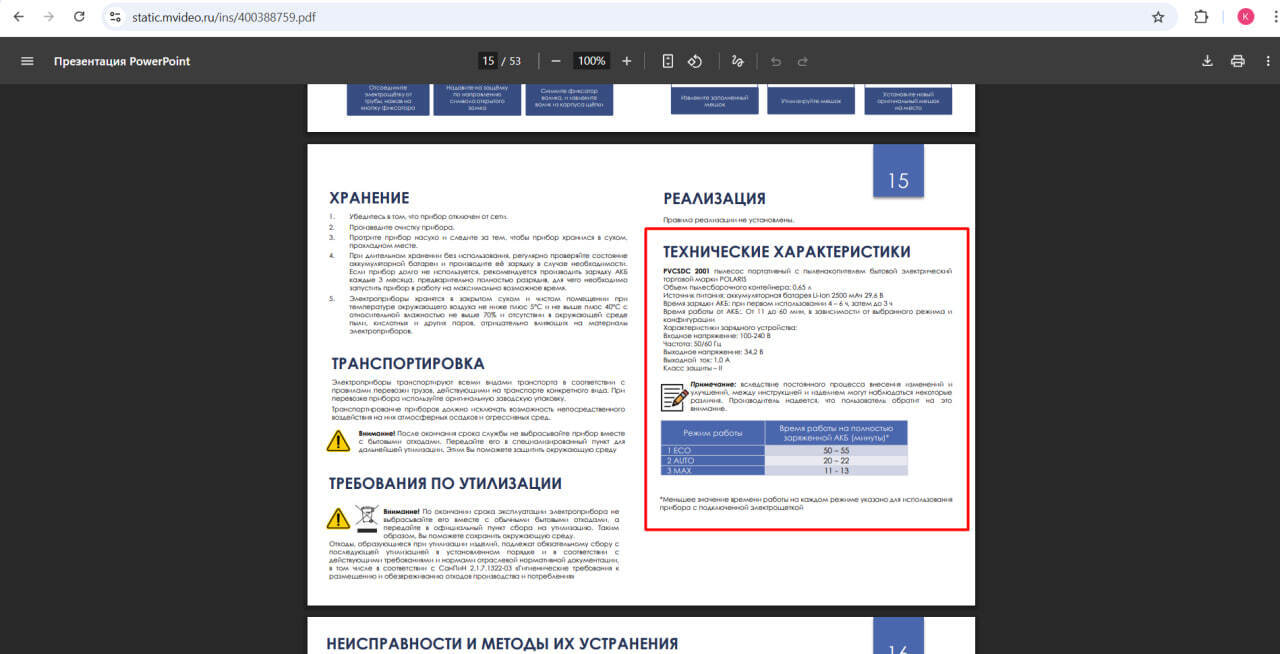Viewport: 1280px width, 654px height.
Task: Click the 2 AUTO table cell
Action: point(712,461)
